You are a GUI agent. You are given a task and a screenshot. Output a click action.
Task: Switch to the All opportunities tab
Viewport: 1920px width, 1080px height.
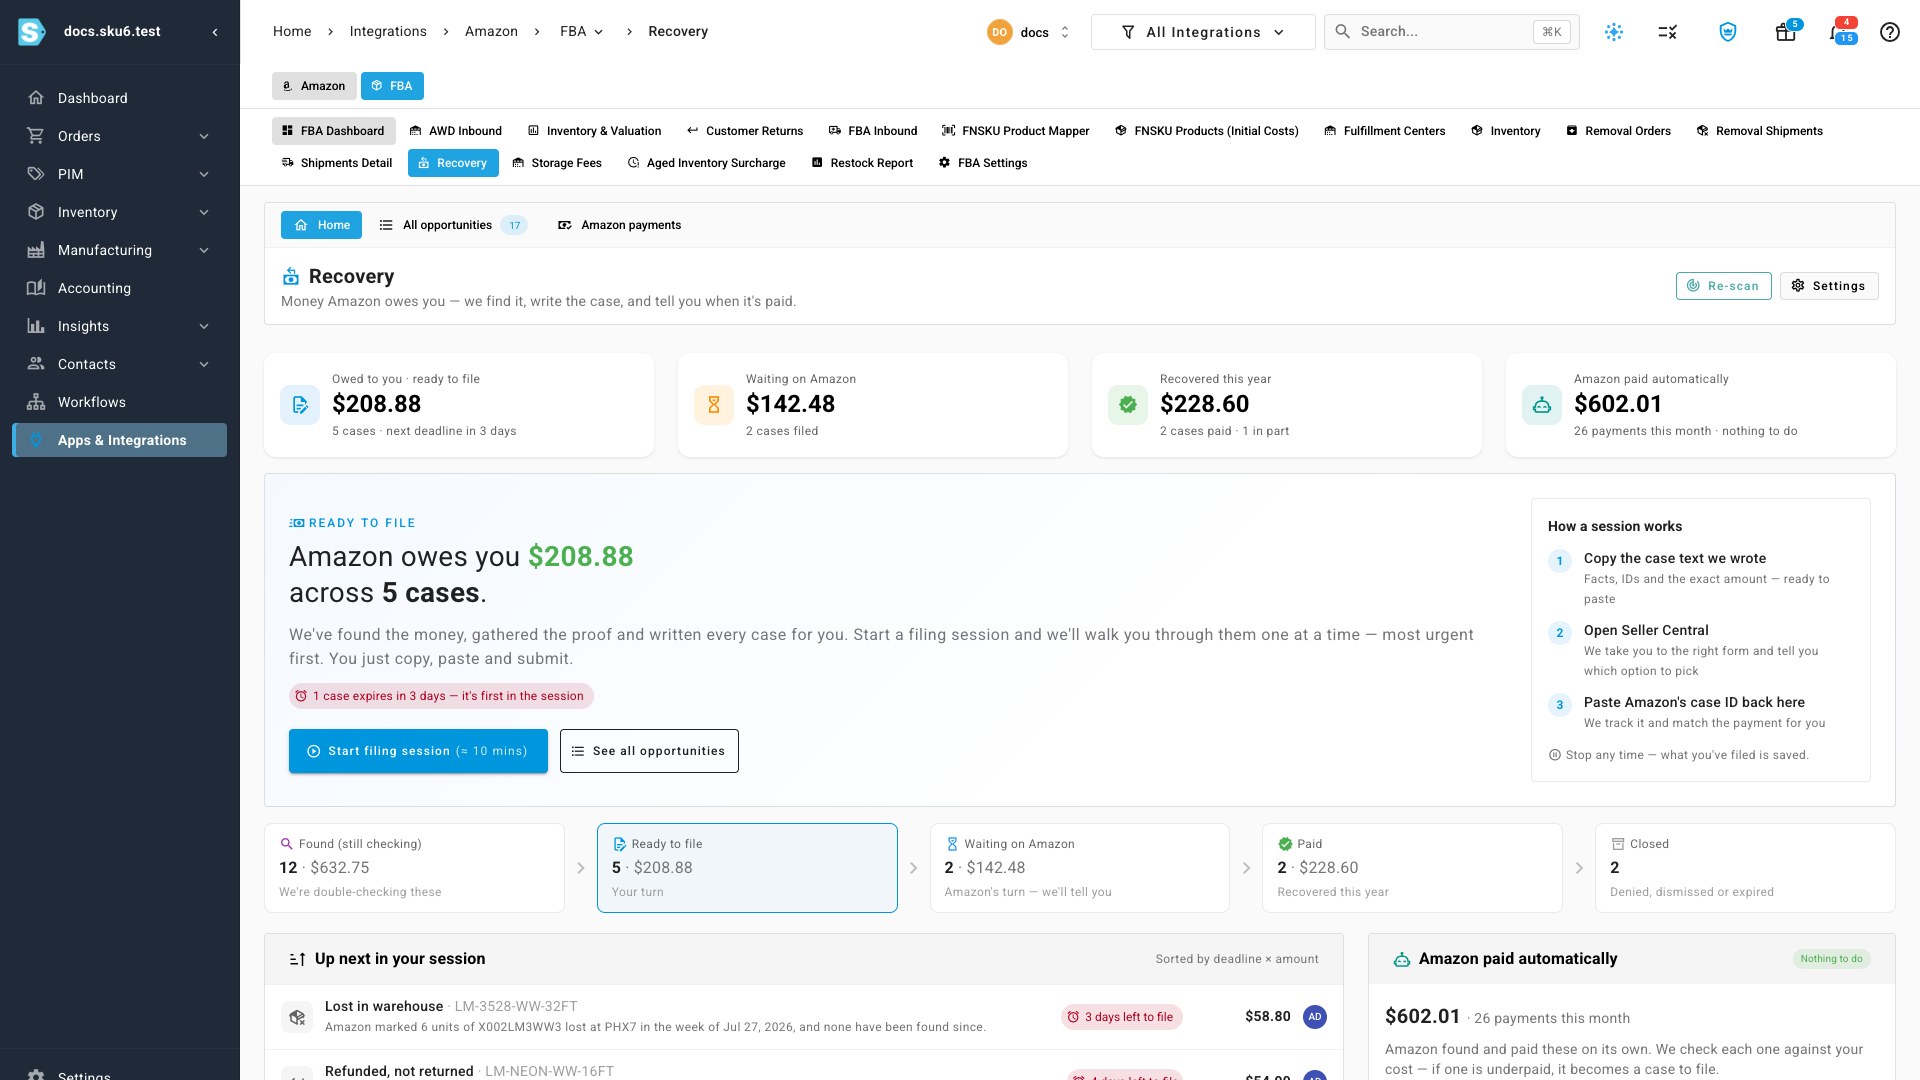pos(452,225)
